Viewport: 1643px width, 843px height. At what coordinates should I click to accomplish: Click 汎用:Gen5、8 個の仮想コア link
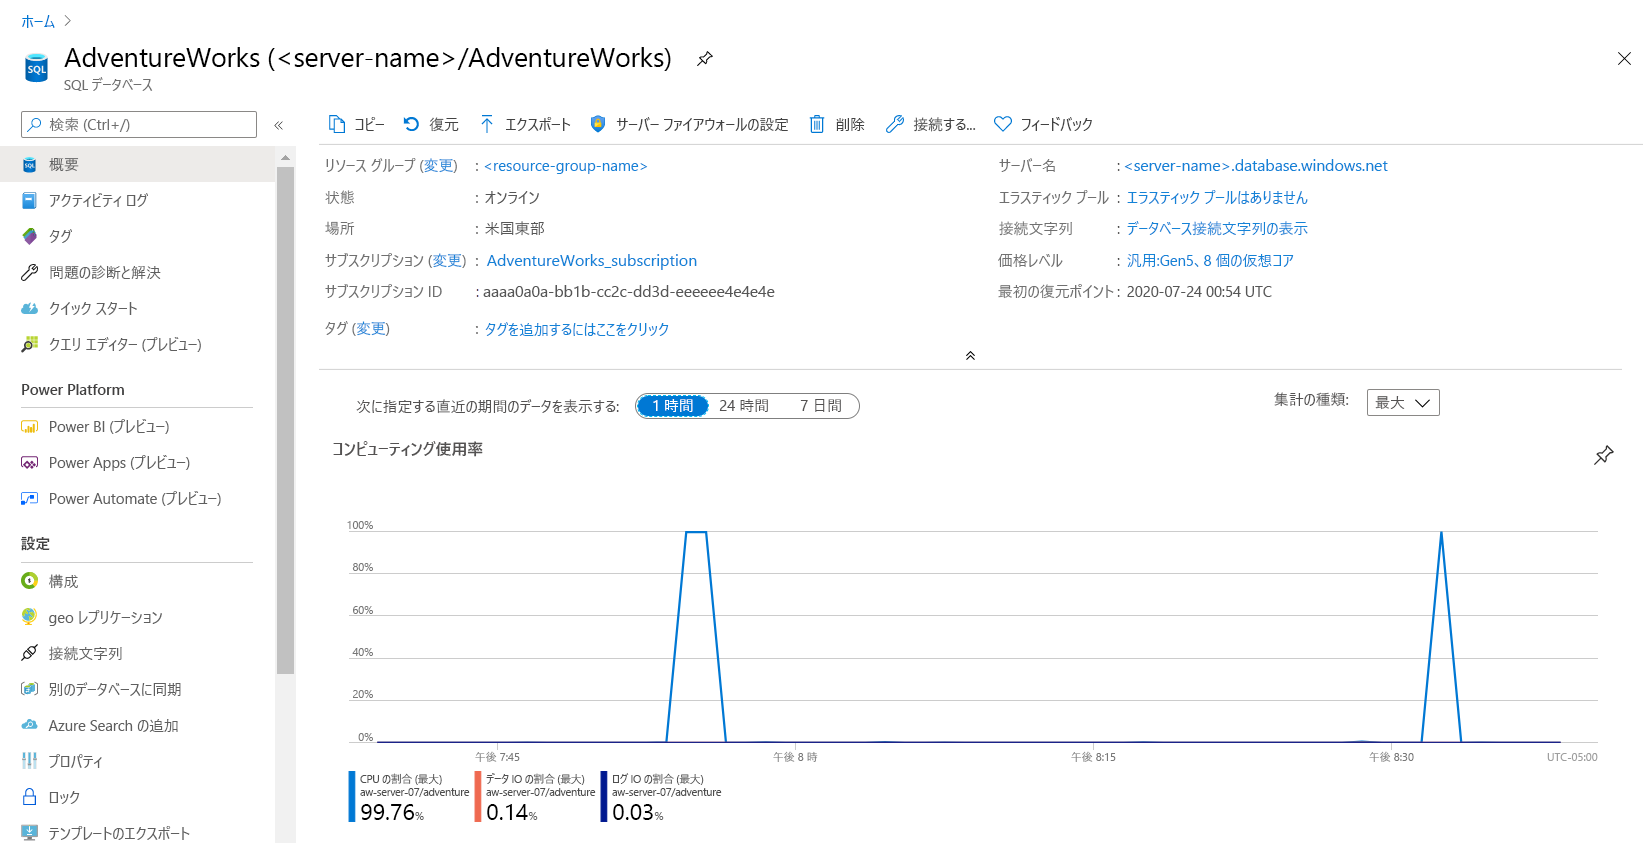coord(1210,260)
